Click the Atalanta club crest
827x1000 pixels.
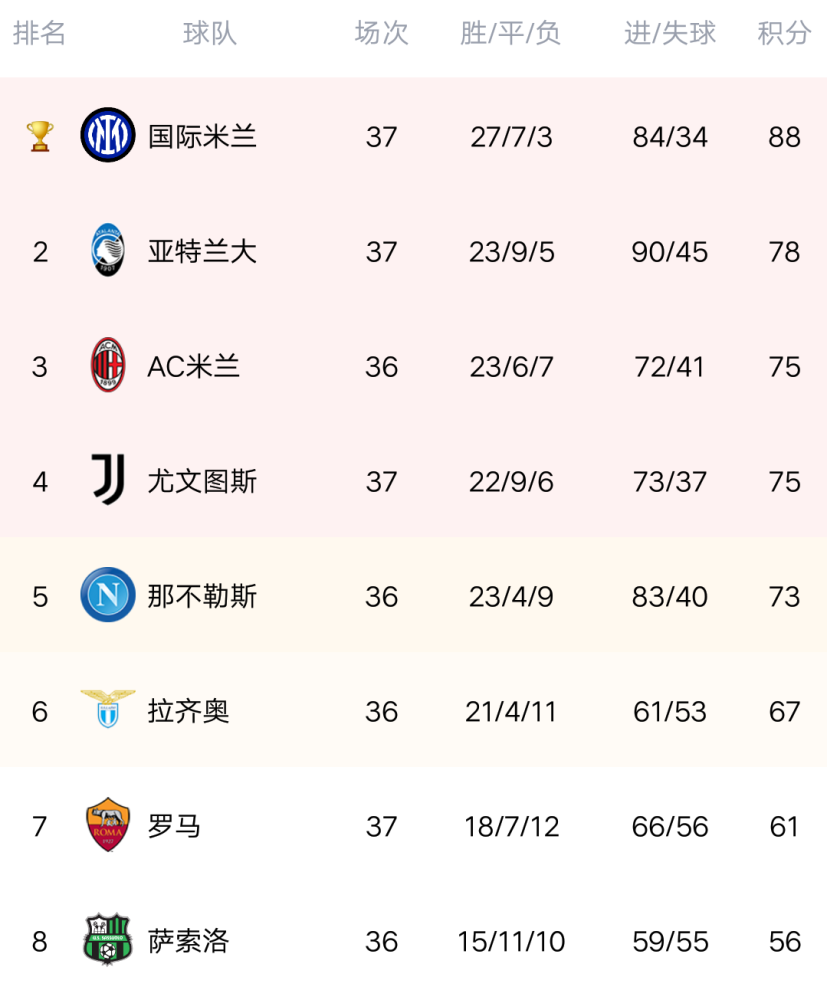tap(108, 250)
